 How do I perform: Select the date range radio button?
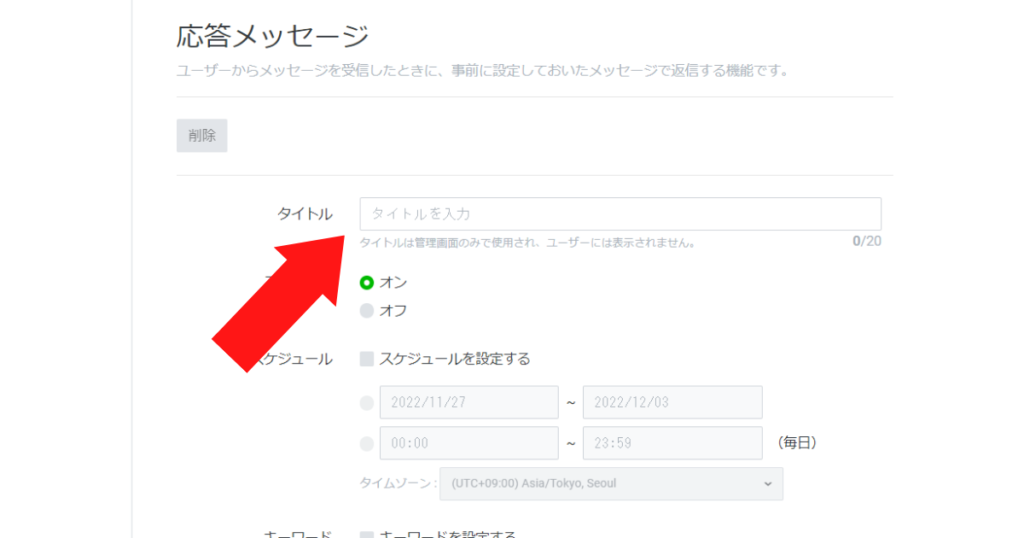click(367, 403)
